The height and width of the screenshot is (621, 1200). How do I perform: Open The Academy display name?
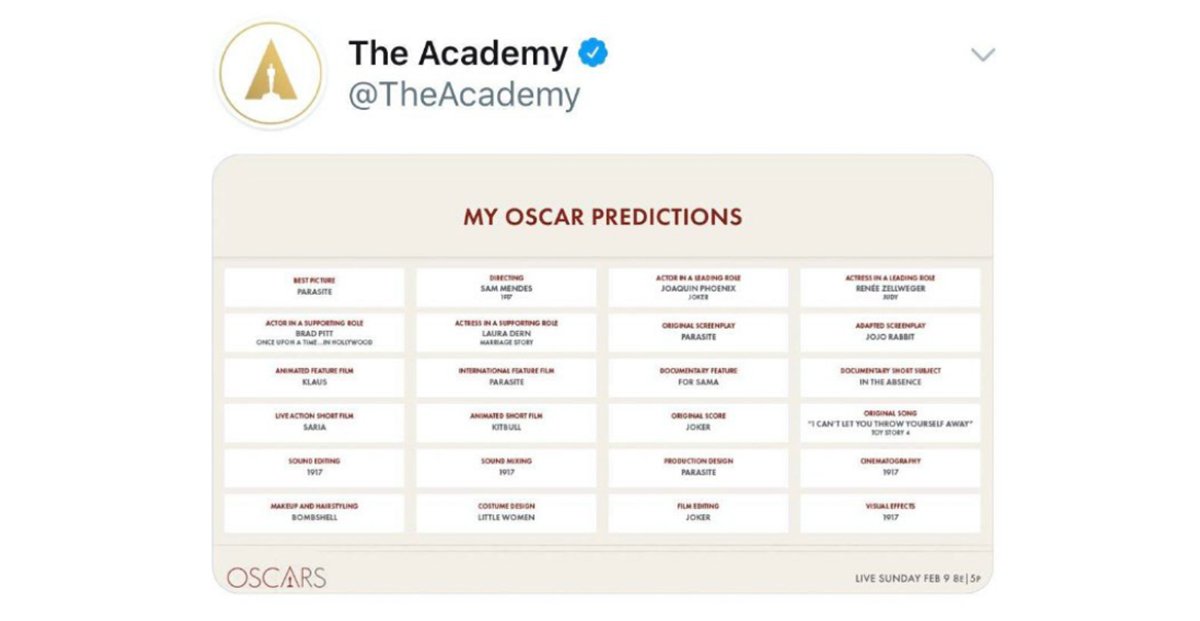pyautogui.click(x=458, y=54)
